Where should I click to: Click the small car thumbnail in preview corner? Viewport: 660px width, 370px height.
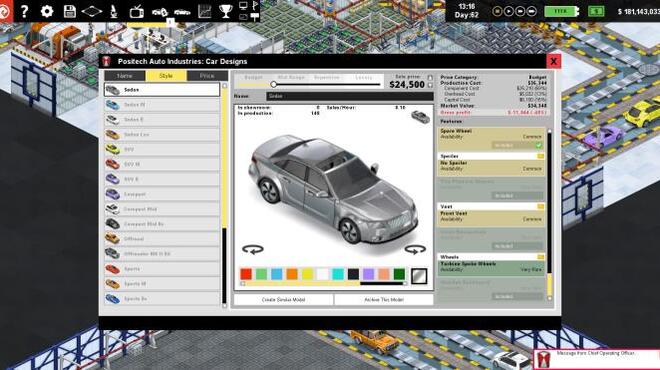coord(420,117)
